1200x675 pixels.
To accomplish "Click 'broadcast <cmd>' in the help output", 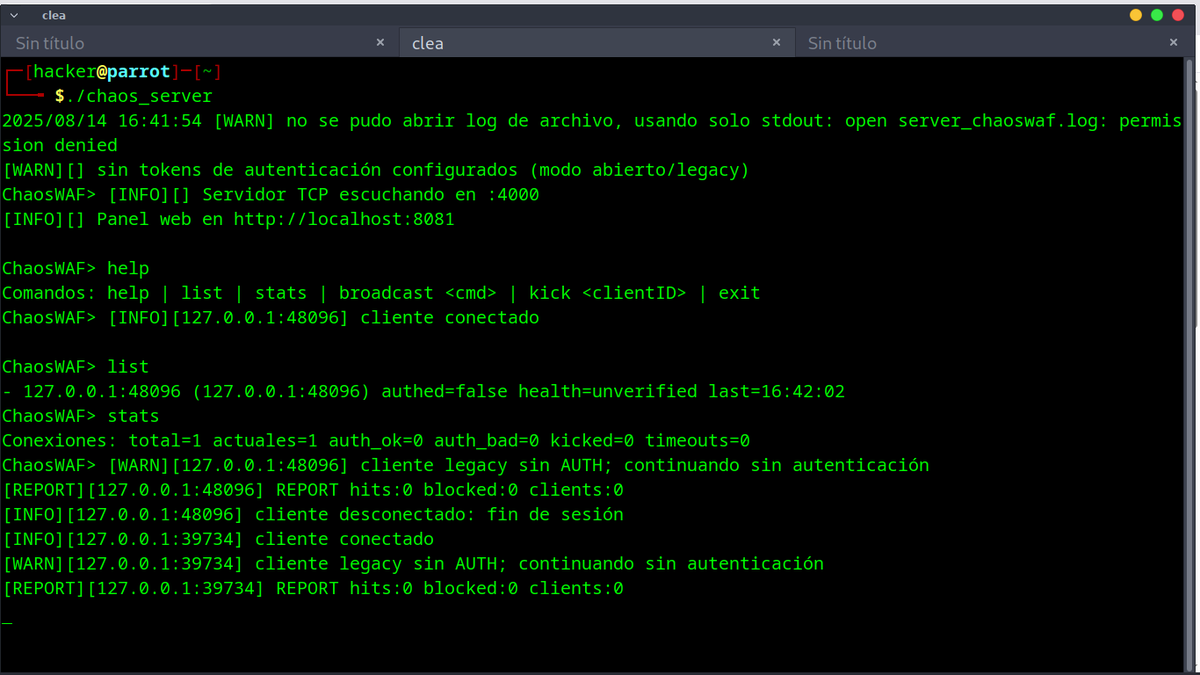I will click(418, 293).
